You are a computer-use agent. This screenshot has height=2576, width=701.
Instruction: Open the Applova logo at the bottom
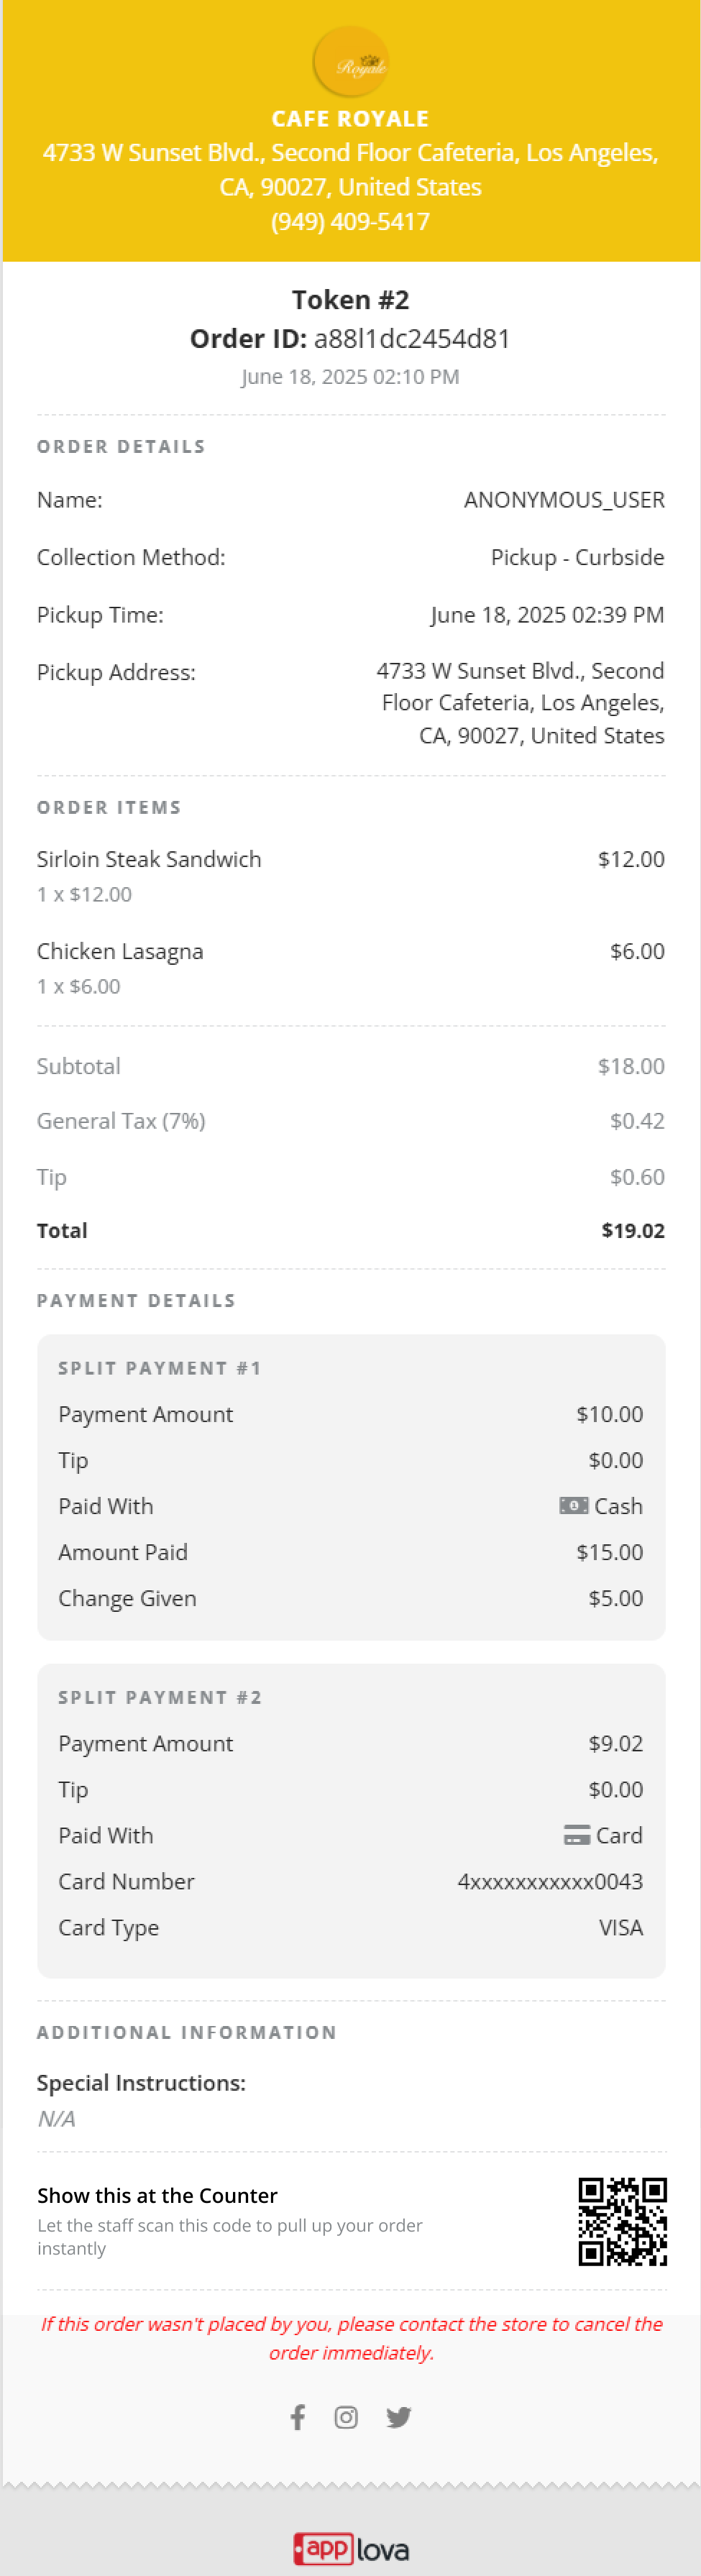(350, 2548)
